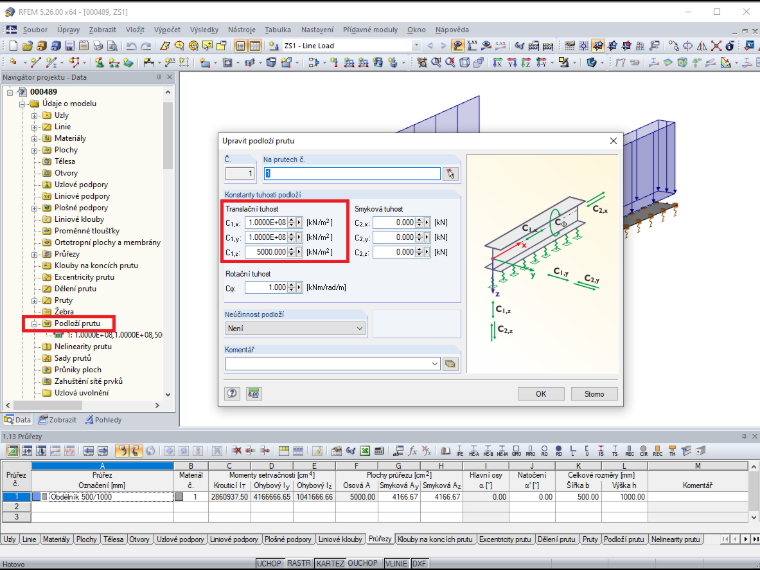Click the zoom window magnifier icon

pos(436,63)
